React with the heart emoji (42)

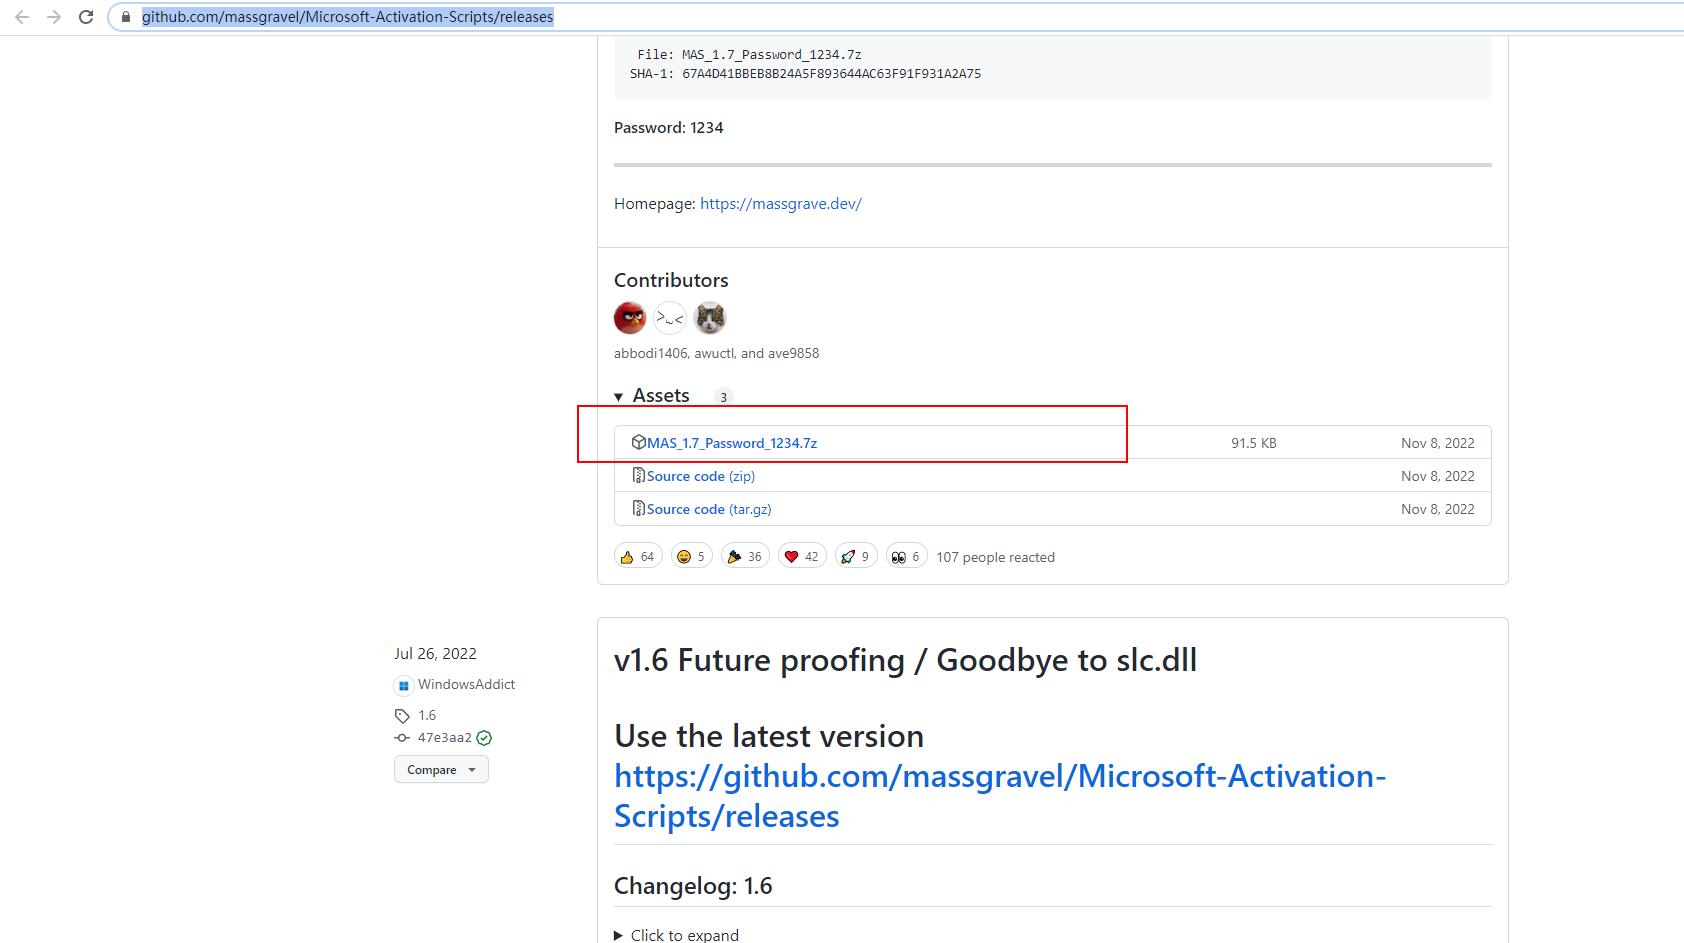(x=802, y=556)
